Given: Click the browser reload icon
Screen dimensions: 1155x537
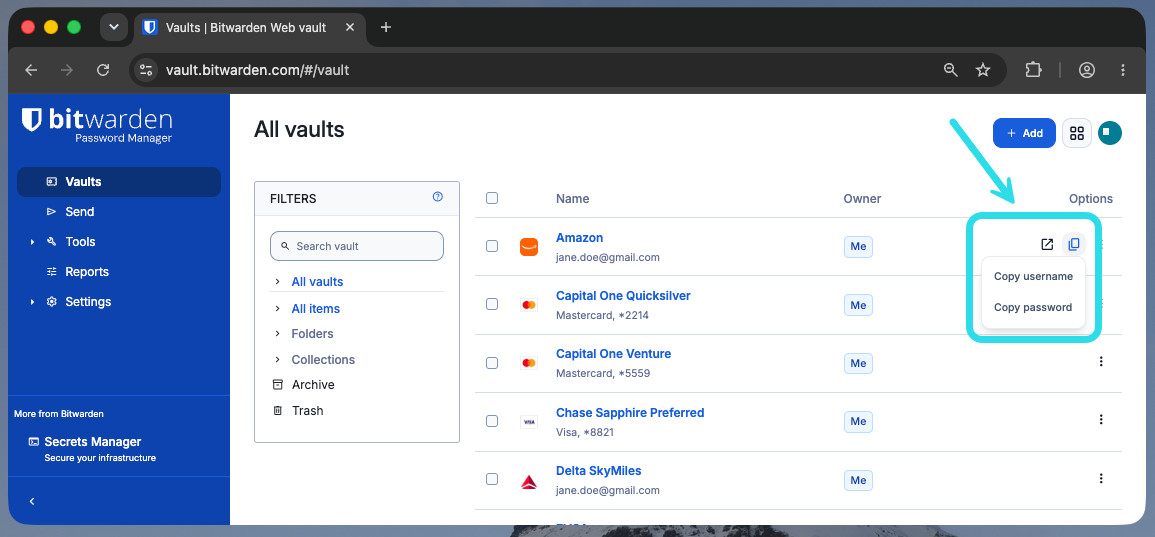Looking at the screenshot, I should [x=103, y=70].
